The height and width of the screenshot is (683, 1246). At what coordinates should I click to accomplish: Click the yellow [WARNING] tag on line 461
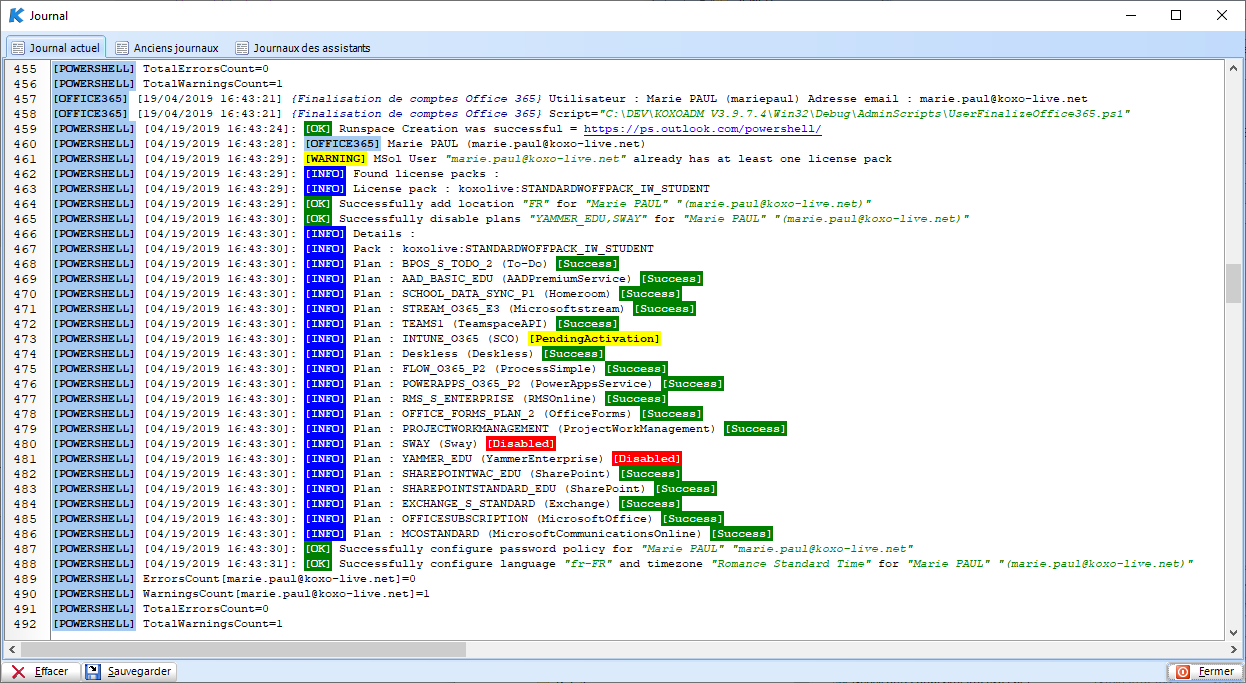[335, 159]
